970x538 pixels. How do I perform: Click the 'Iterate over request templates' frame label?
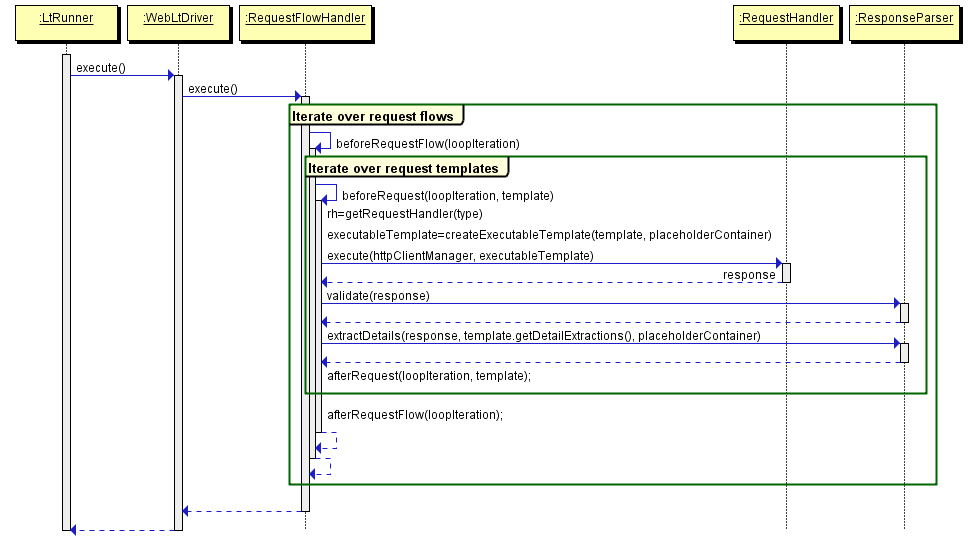pyautogui.click(x=406, y=168)
